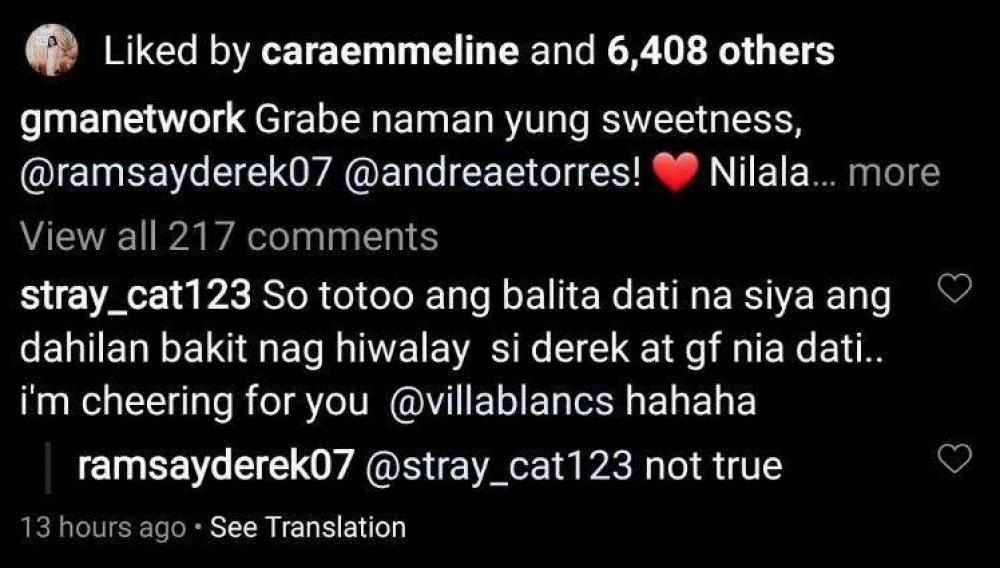Like the stray_cat123 comment with heart icon
The height and width of the screenshot is (568, 1000).
[955, 289]
